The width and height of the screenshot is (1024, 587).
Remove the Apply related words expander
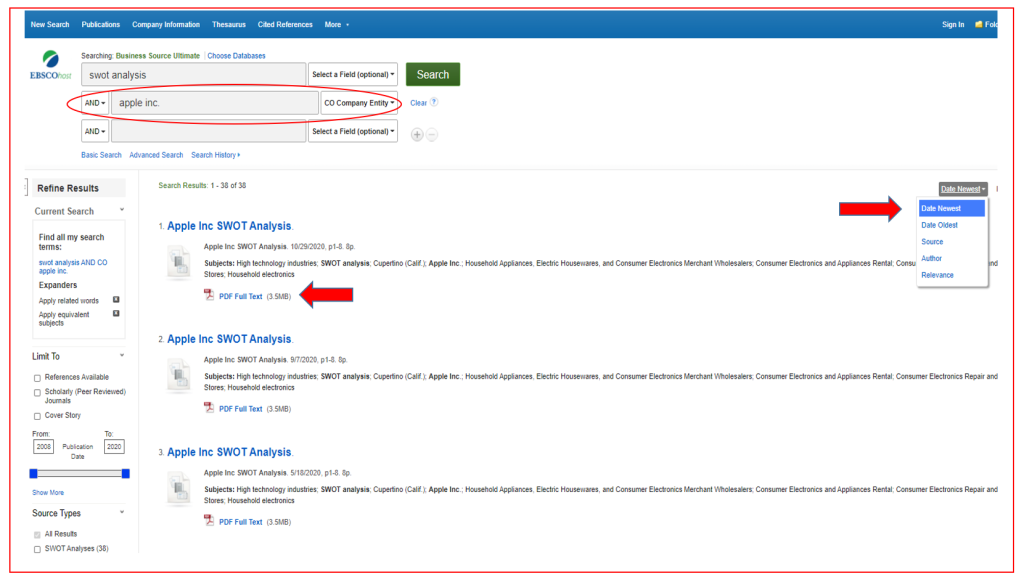click(116, 300)
